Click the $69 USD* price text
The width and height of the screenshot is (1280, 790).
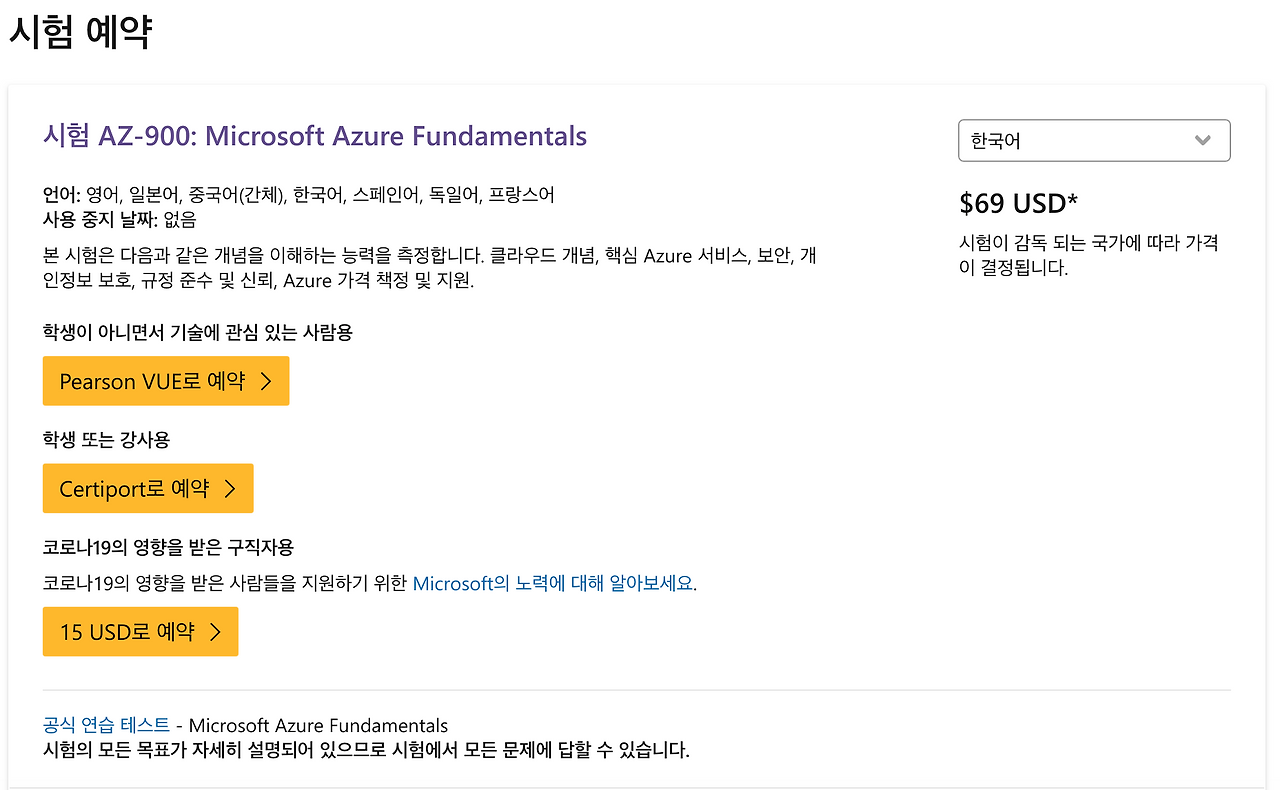coord(1018,203)
